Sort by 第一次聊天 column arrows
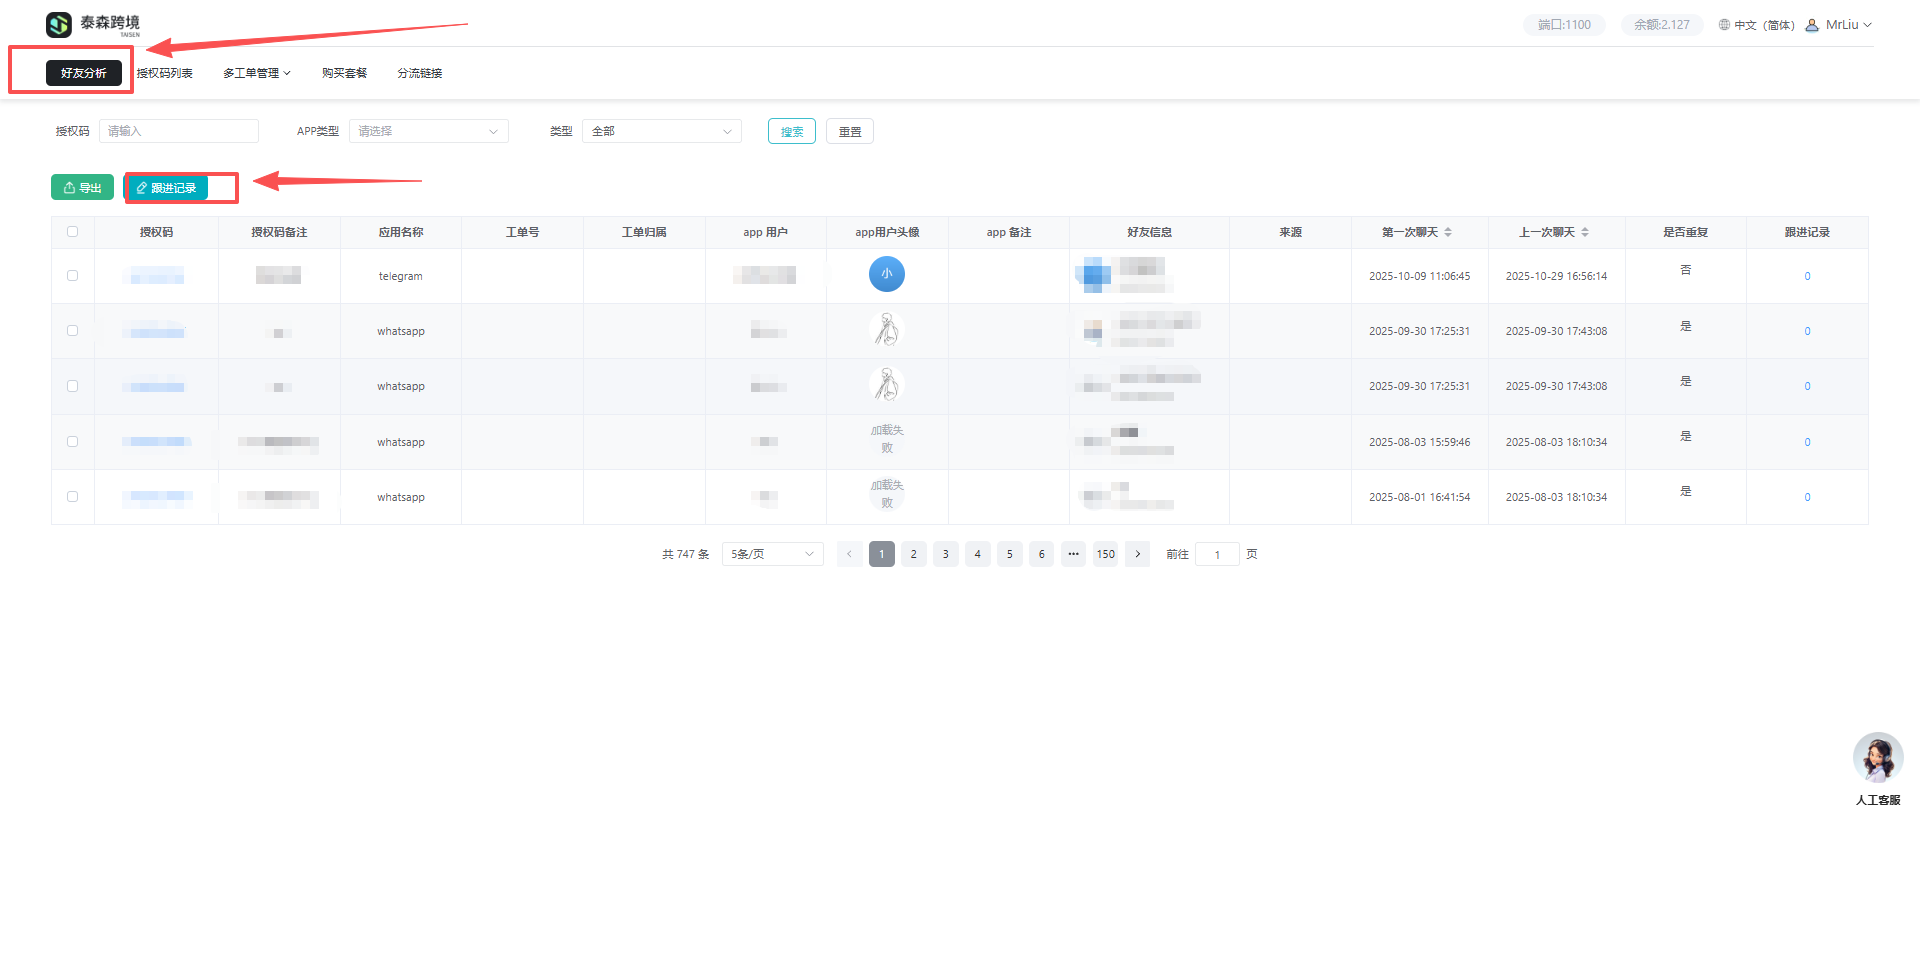 (x=1448, y=232)
